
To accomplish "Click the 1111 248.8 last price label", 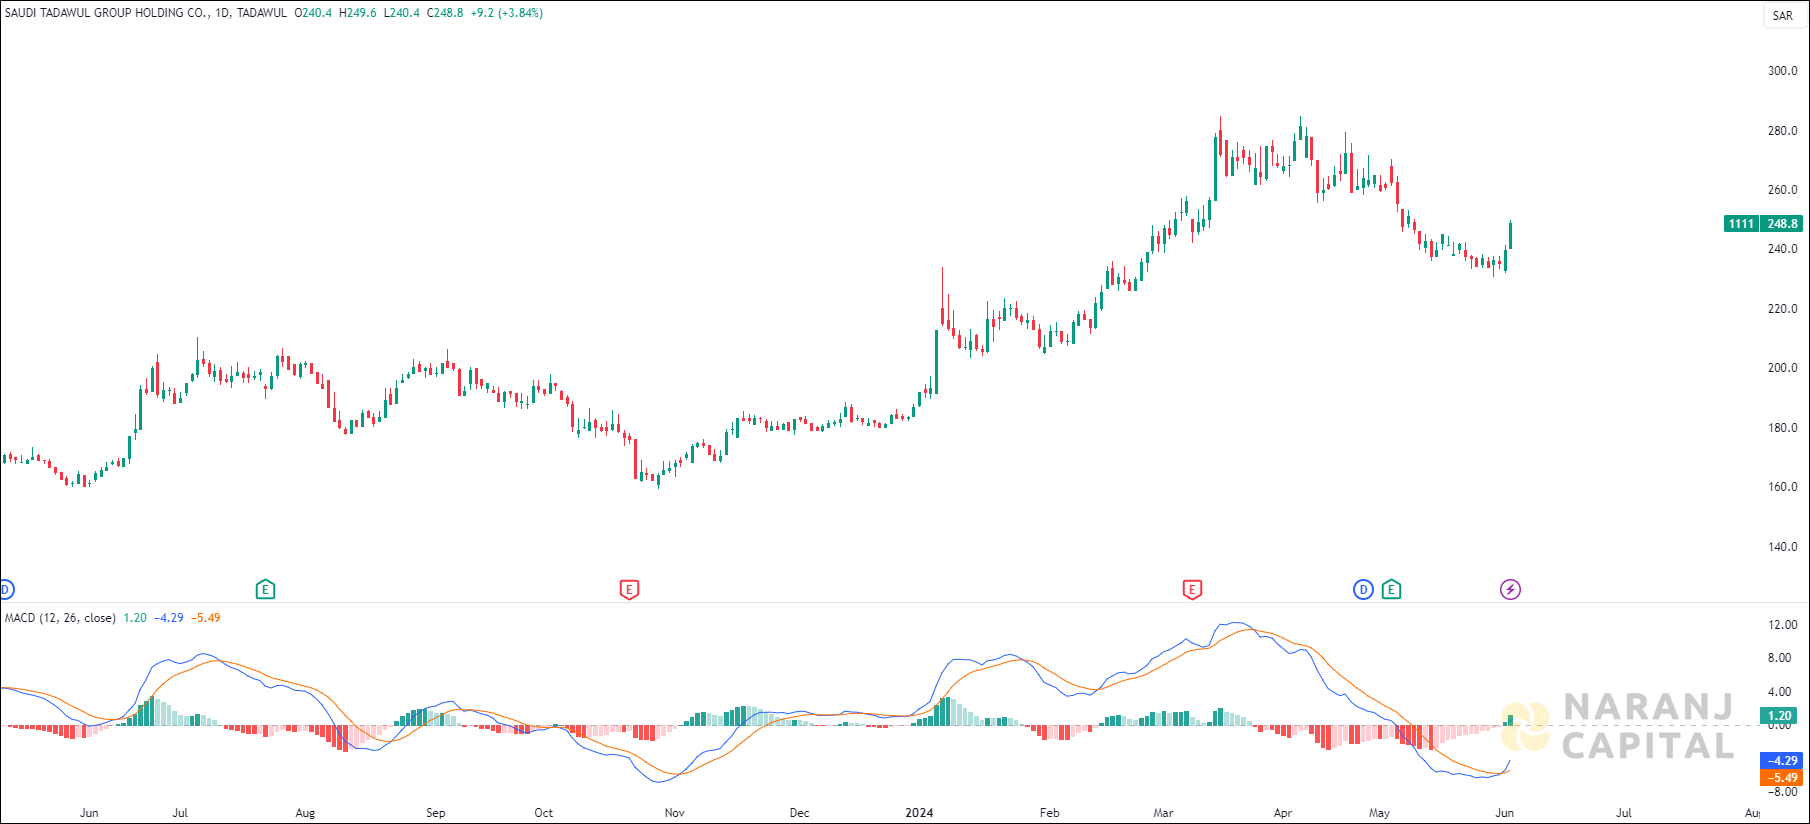I will 1763,223.
